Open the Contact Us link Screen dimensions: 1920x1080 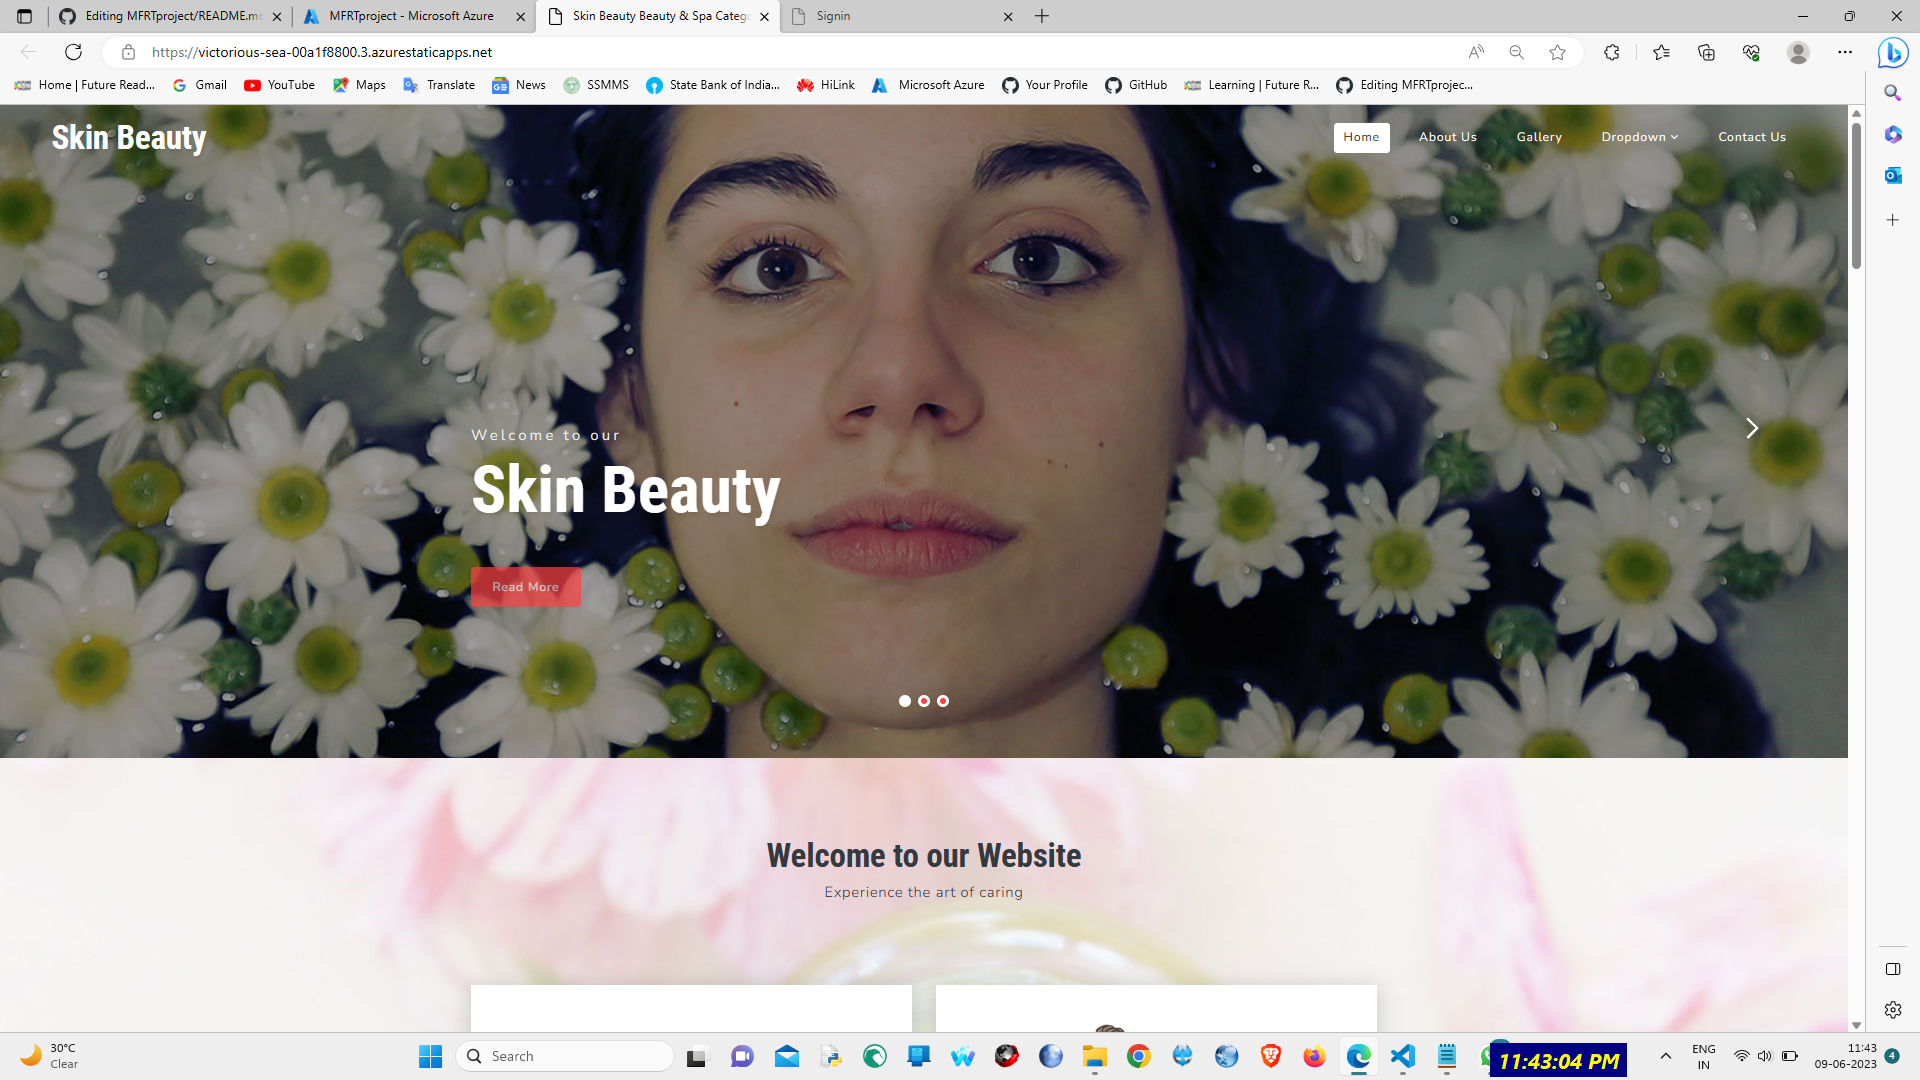pyautogui.click(x=1751, y=137)
